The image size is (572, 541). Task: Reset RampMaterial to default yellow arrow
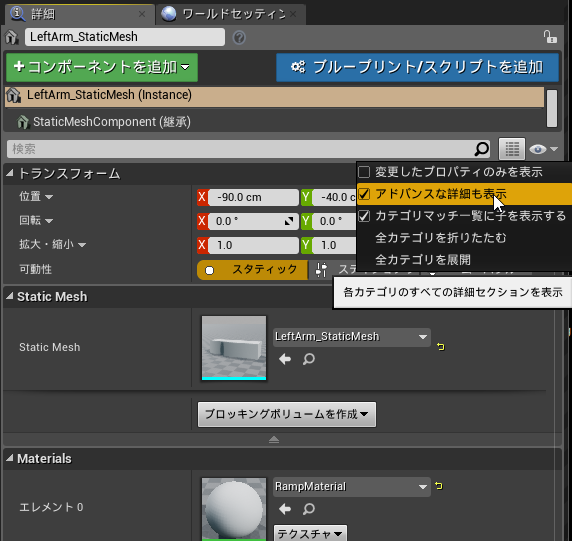pyautogui.click(x=439, y=486)
